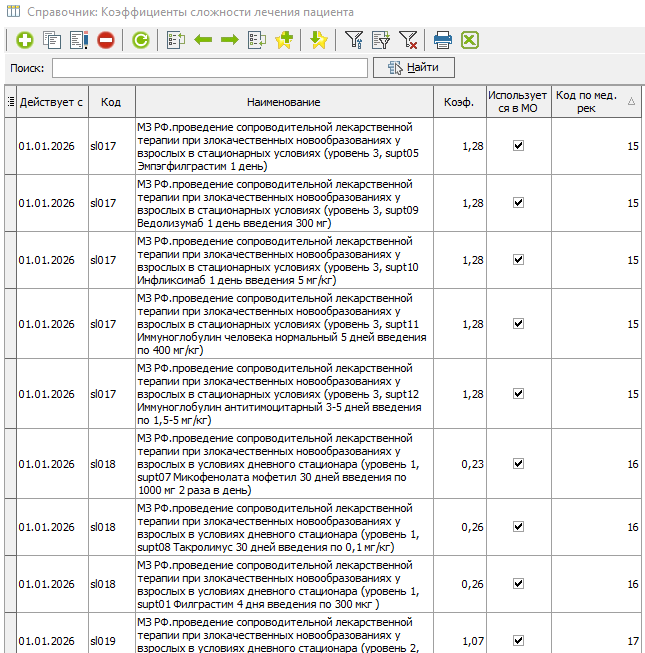Select the name cell containing 'supt09 Ведолизумаб'

pyautogui.click(x=284, y=203)
